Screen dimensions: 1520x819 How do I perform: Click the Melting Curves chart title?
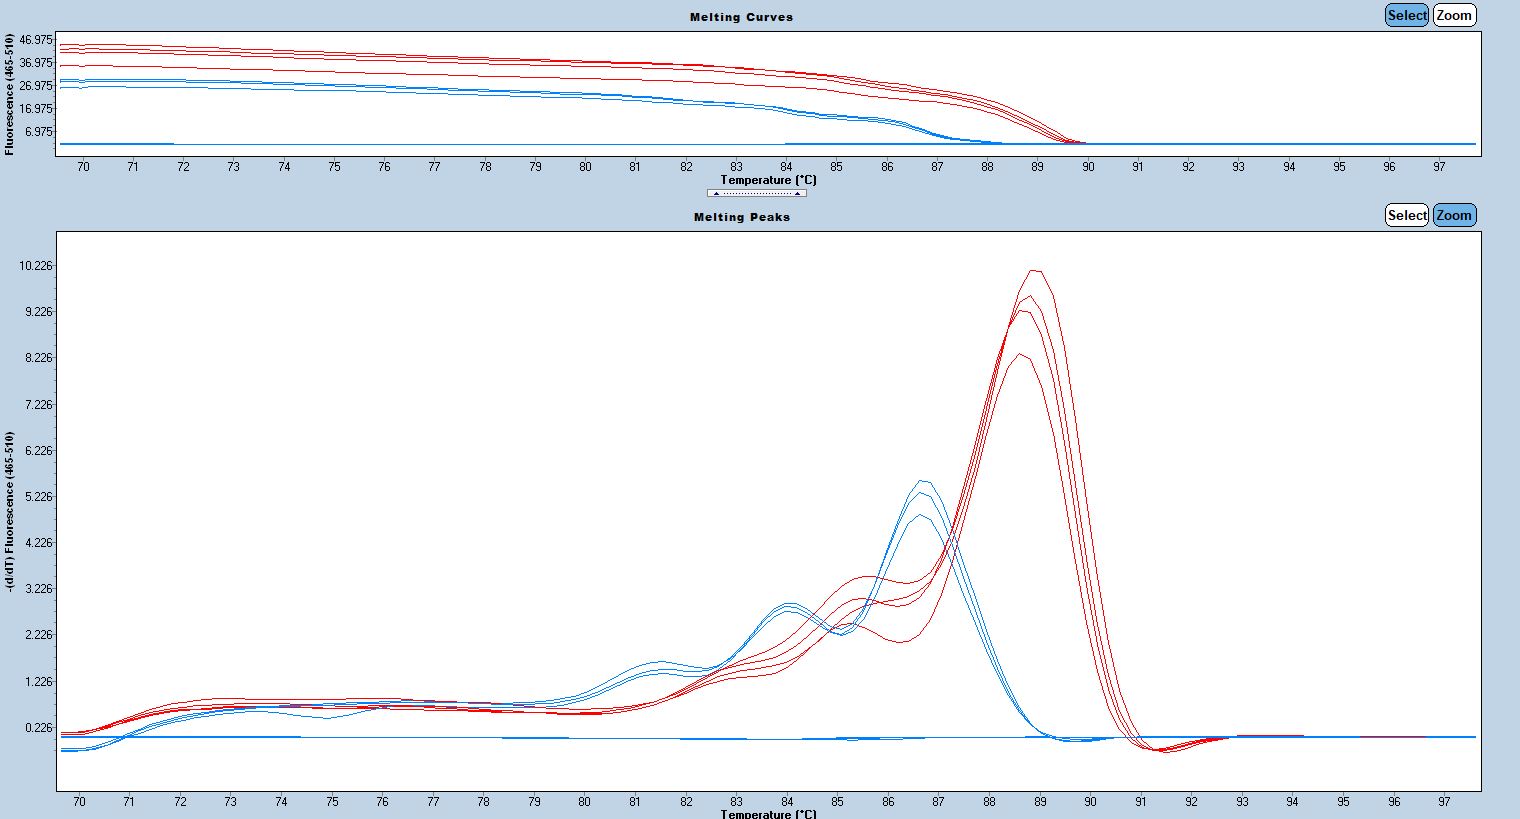point(741,17)
